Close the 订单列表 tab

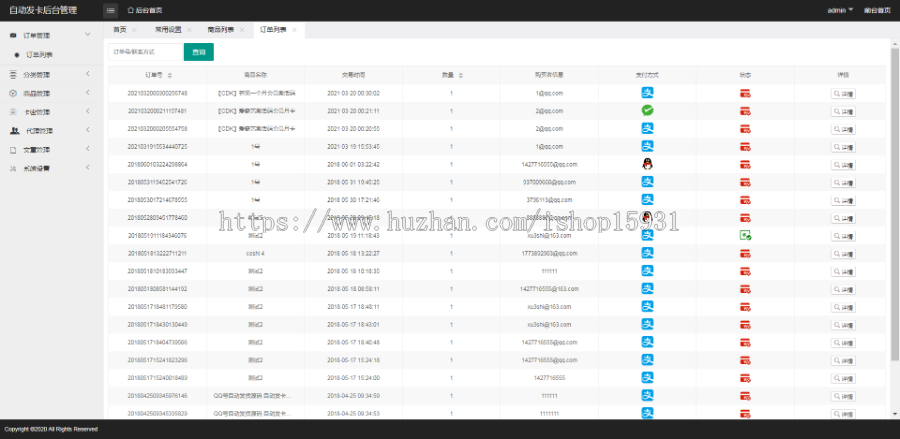294,30
